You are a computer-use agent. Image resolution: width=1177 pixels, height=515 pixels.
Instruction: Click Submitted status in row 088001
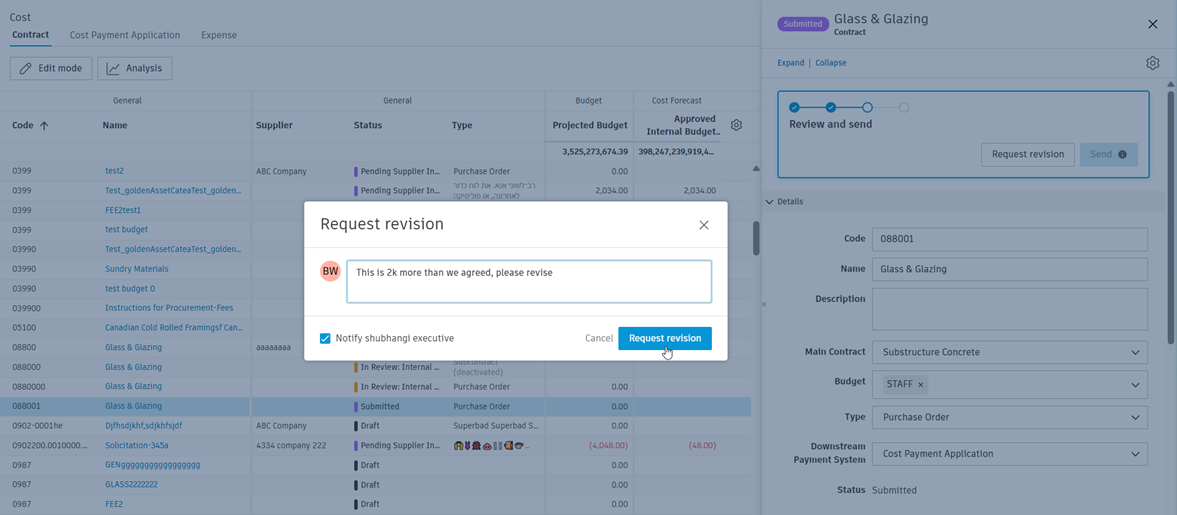click(380, 406)
